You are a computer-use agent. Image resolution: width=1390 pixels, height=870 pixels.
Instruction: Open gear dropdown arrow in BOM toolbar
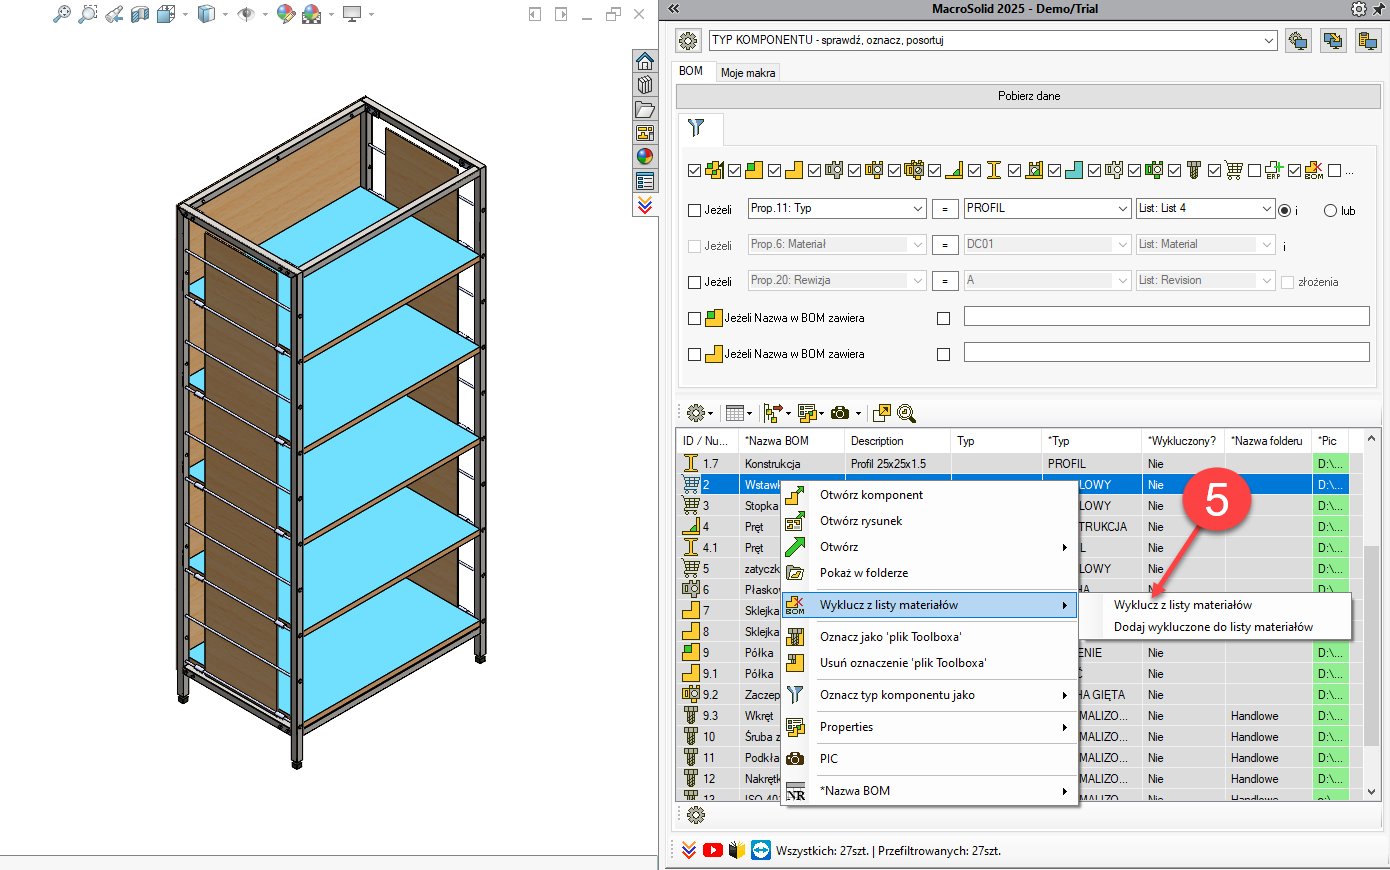pos(711,414)
